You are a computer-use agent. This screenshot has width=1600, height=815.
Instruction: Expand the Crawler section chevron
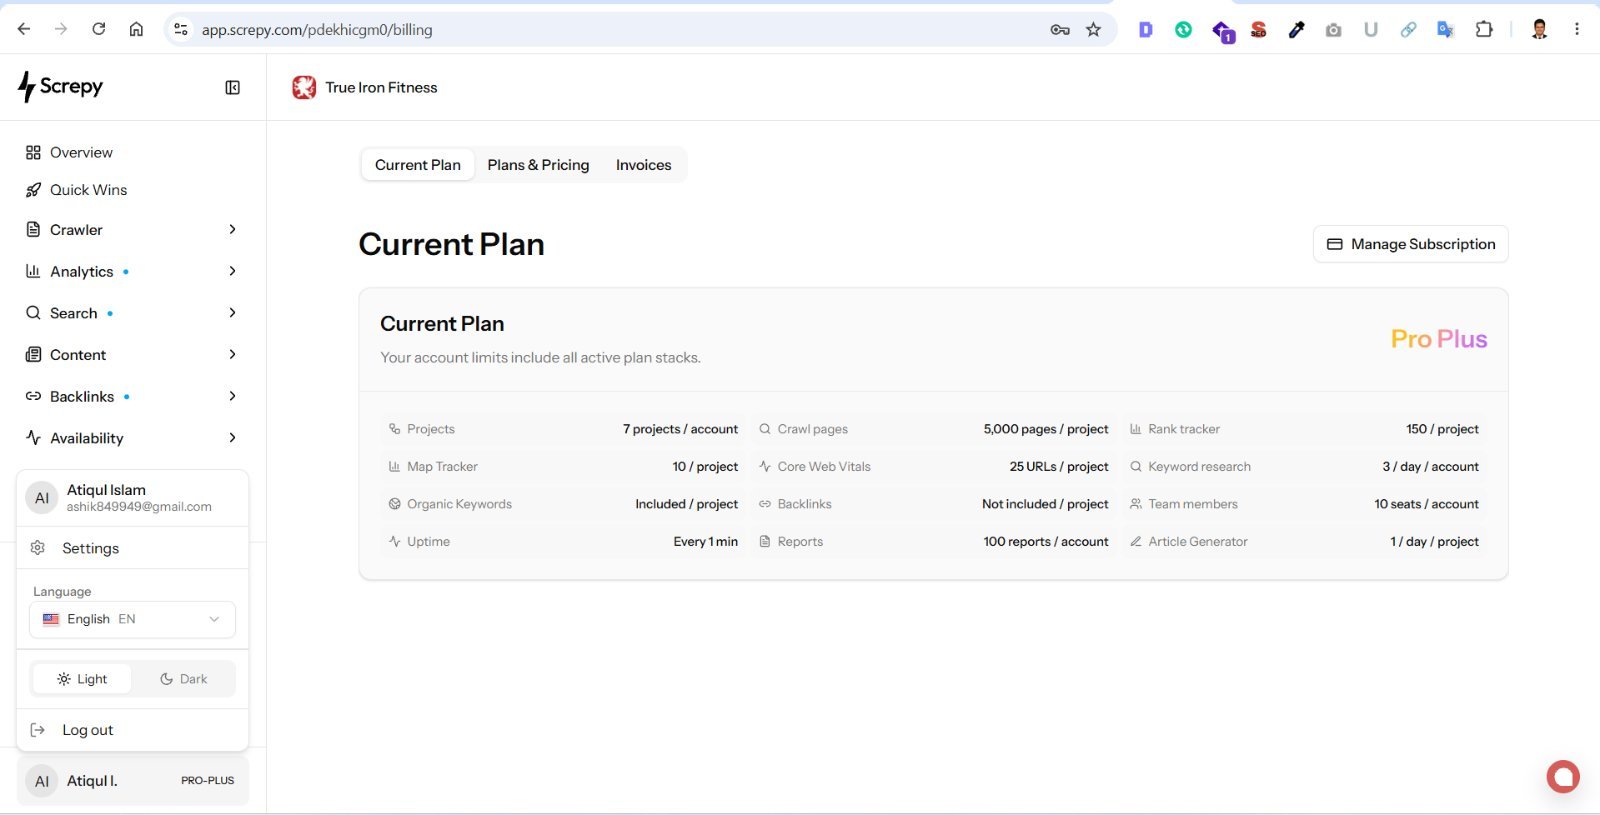(x=232, y=230)
